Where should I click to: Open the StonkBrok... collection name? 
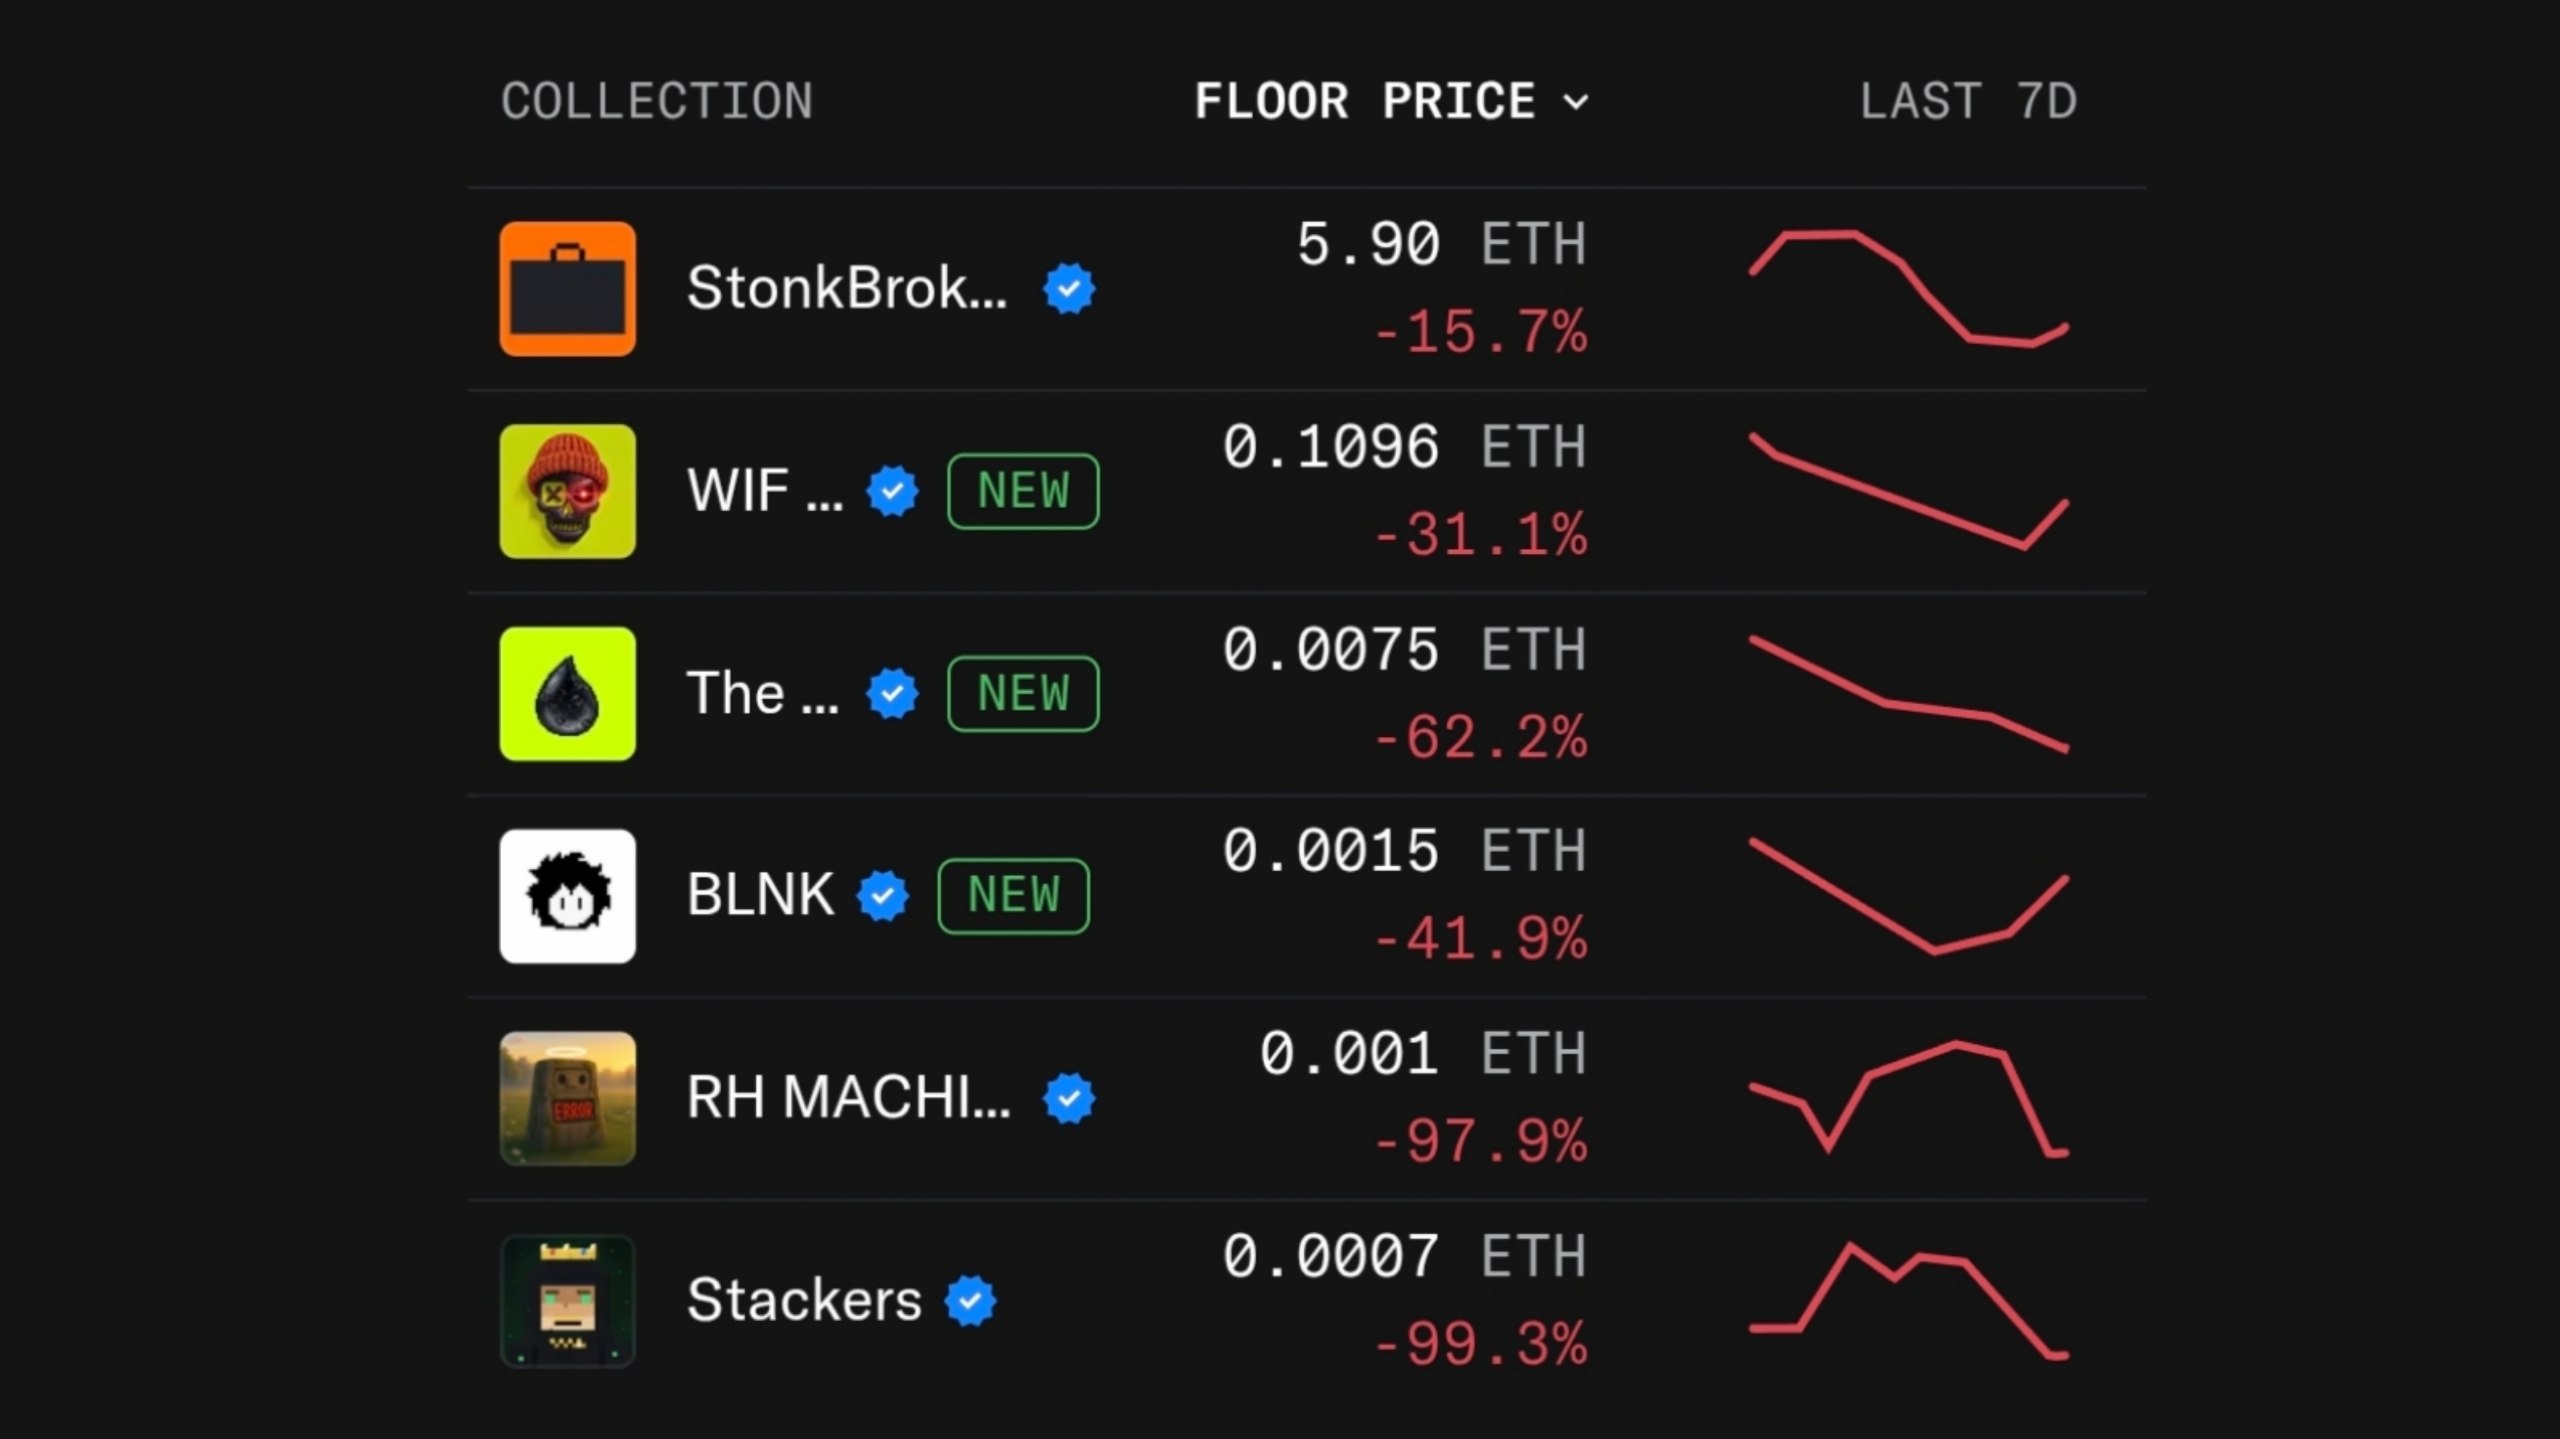coord(847,288)
